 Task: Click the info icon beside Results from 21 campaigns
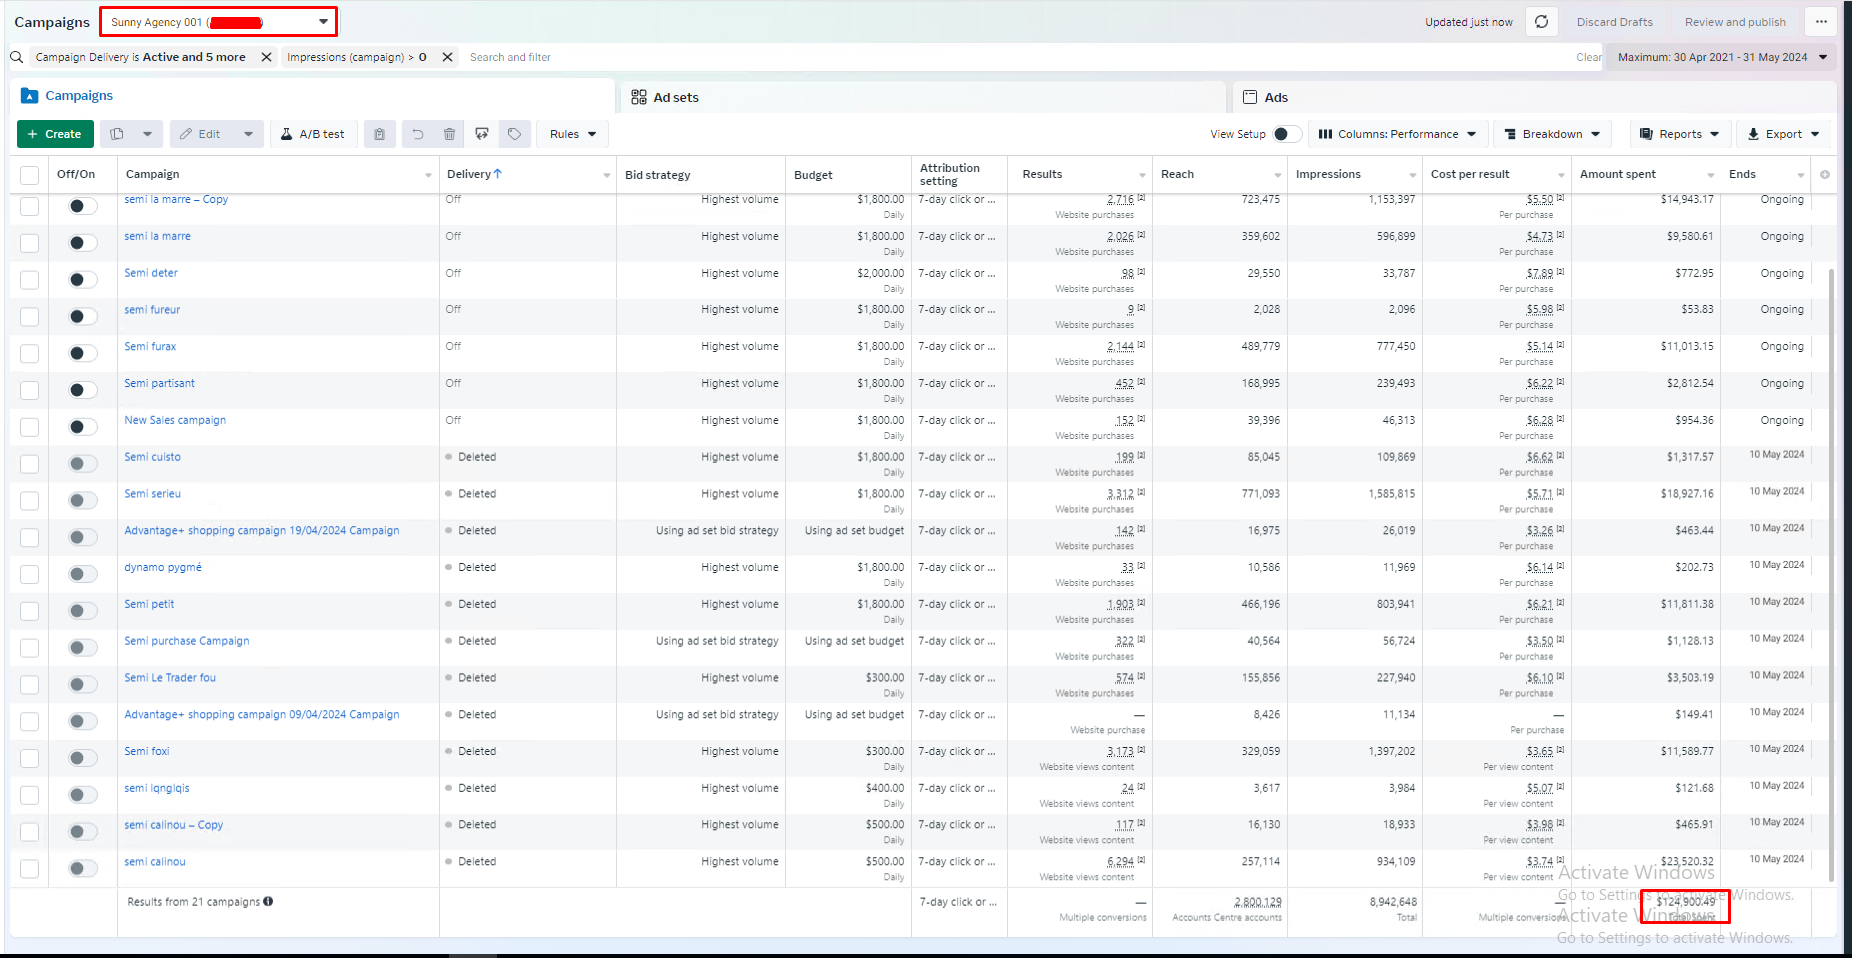[x=268, y=902]
